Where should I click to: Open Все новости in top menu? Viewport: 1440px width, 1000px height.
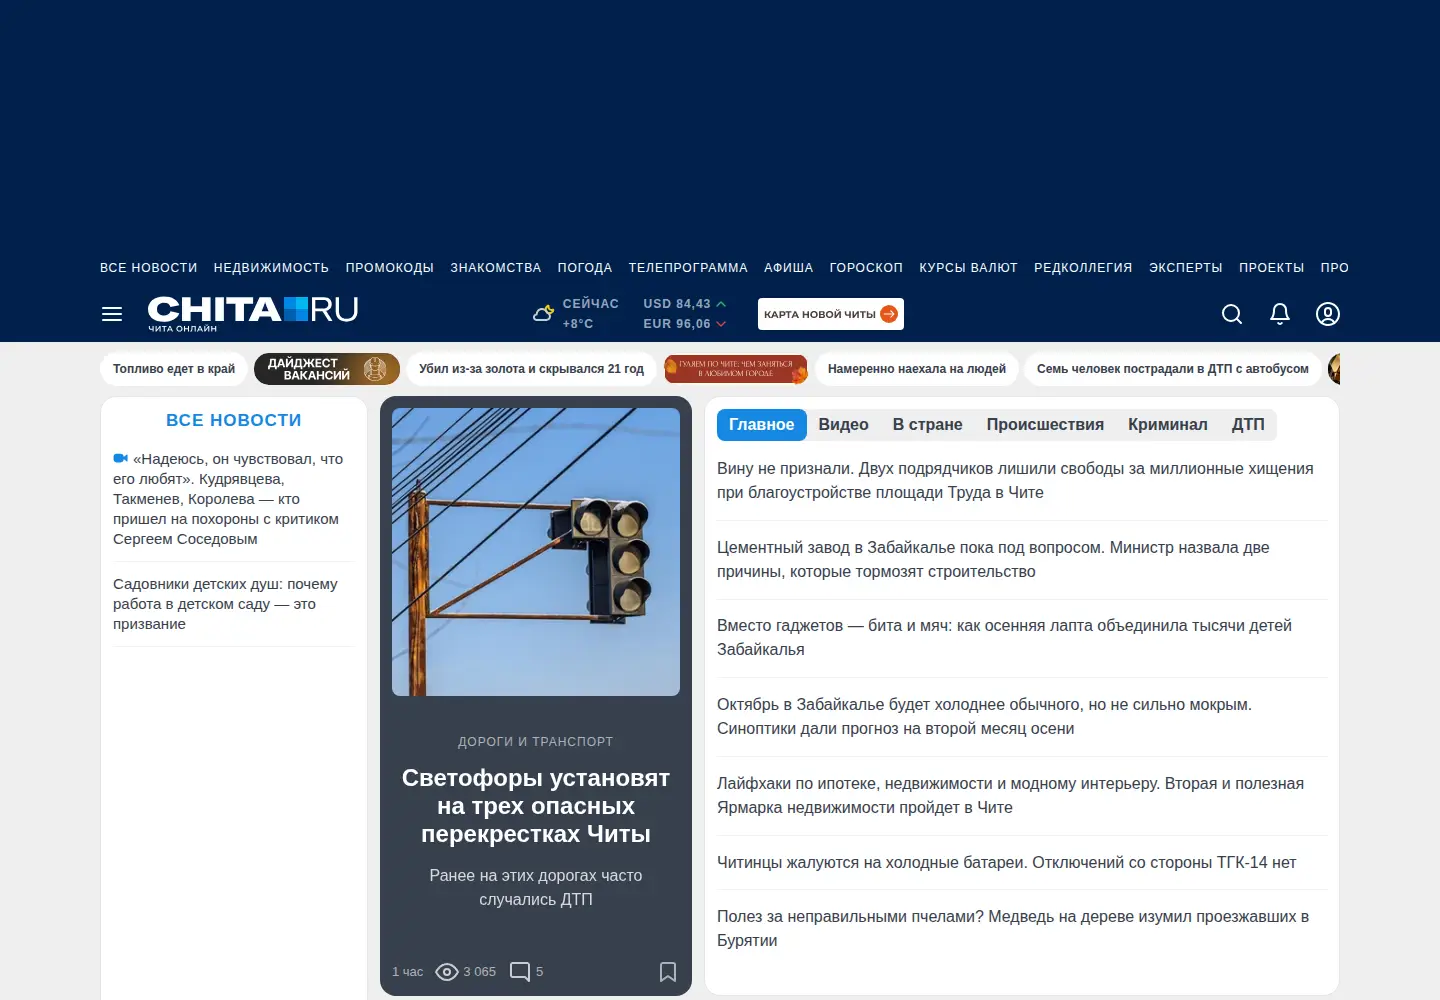tap(149, 268)
